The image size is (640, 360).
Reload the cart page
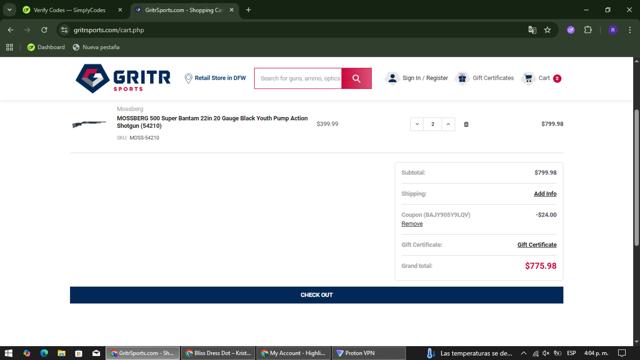[x=44, y=30]
